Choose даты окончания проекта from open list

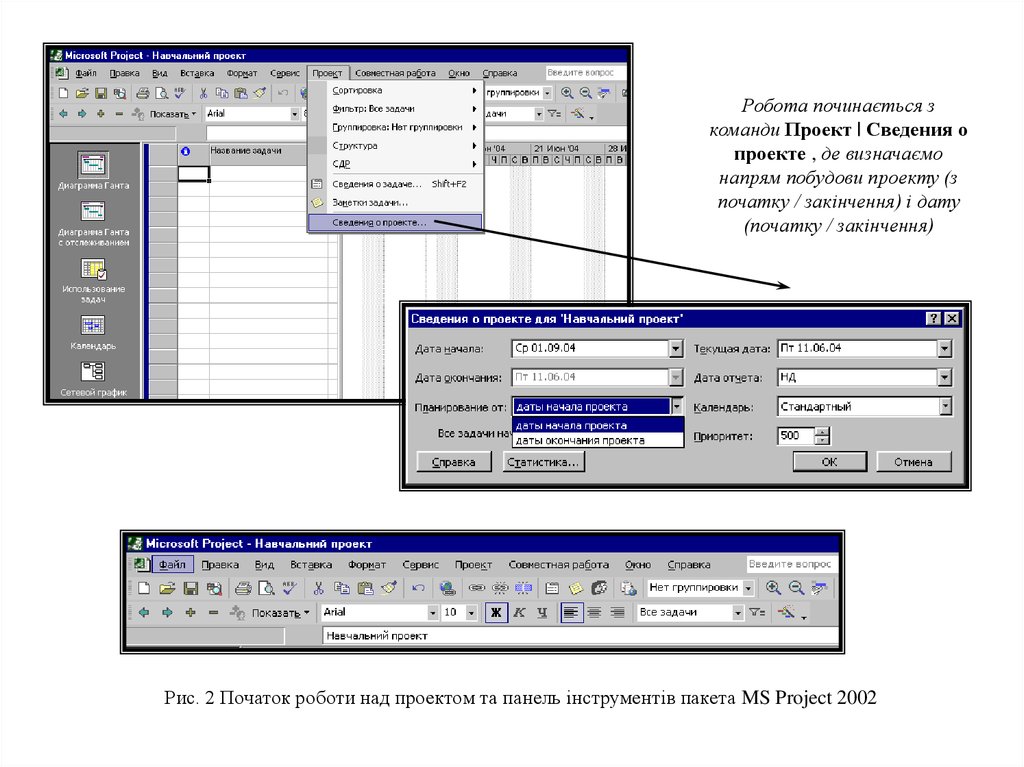tap(598, 440)
